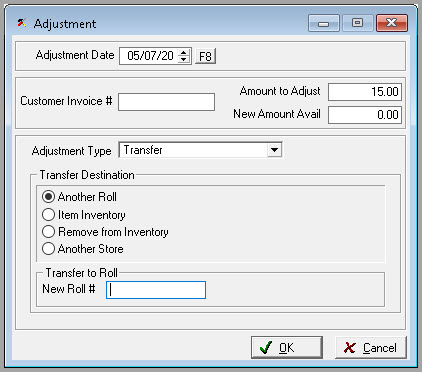Click the New Roll # label
Screen dimensions: 422x372
pyautogui.click(x=69, y=289)
